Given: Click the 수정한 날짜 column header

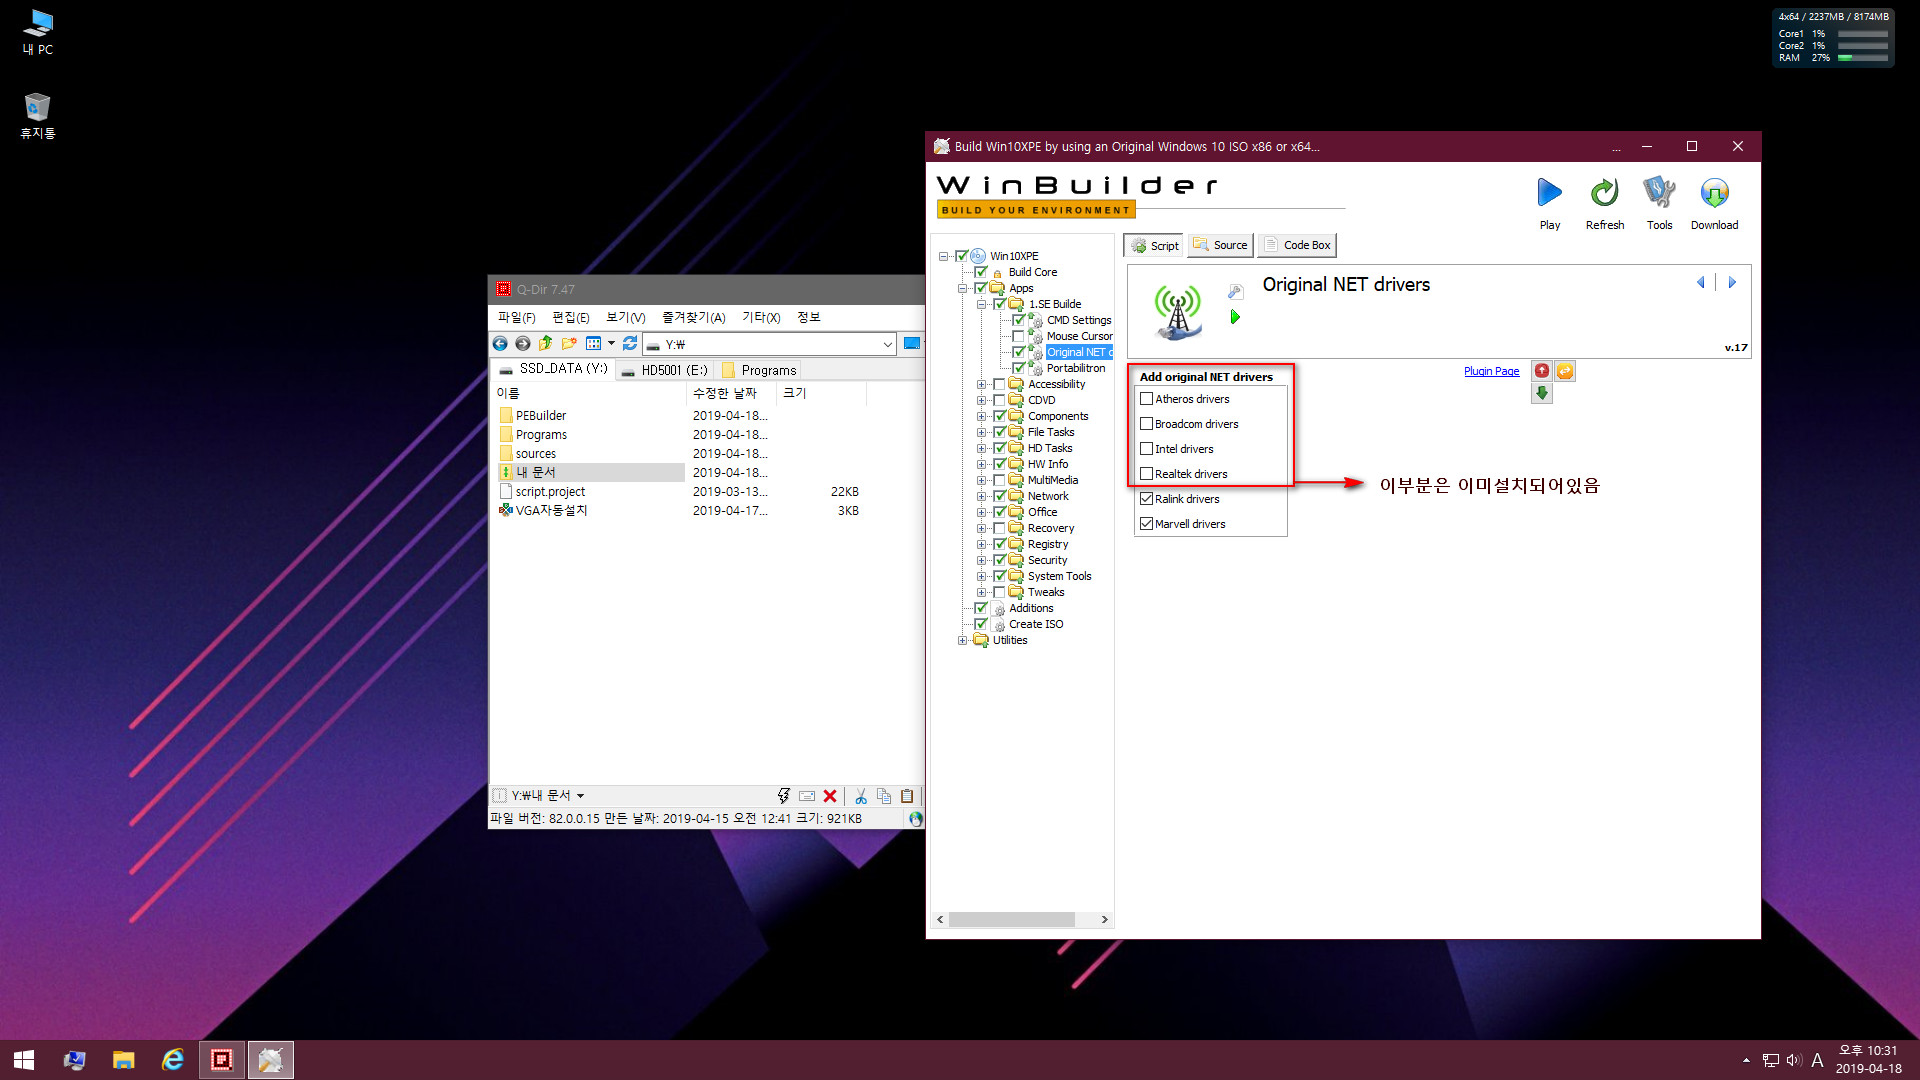Looking at the screenshot, I should pyautogui.click(x=730, y=393).
